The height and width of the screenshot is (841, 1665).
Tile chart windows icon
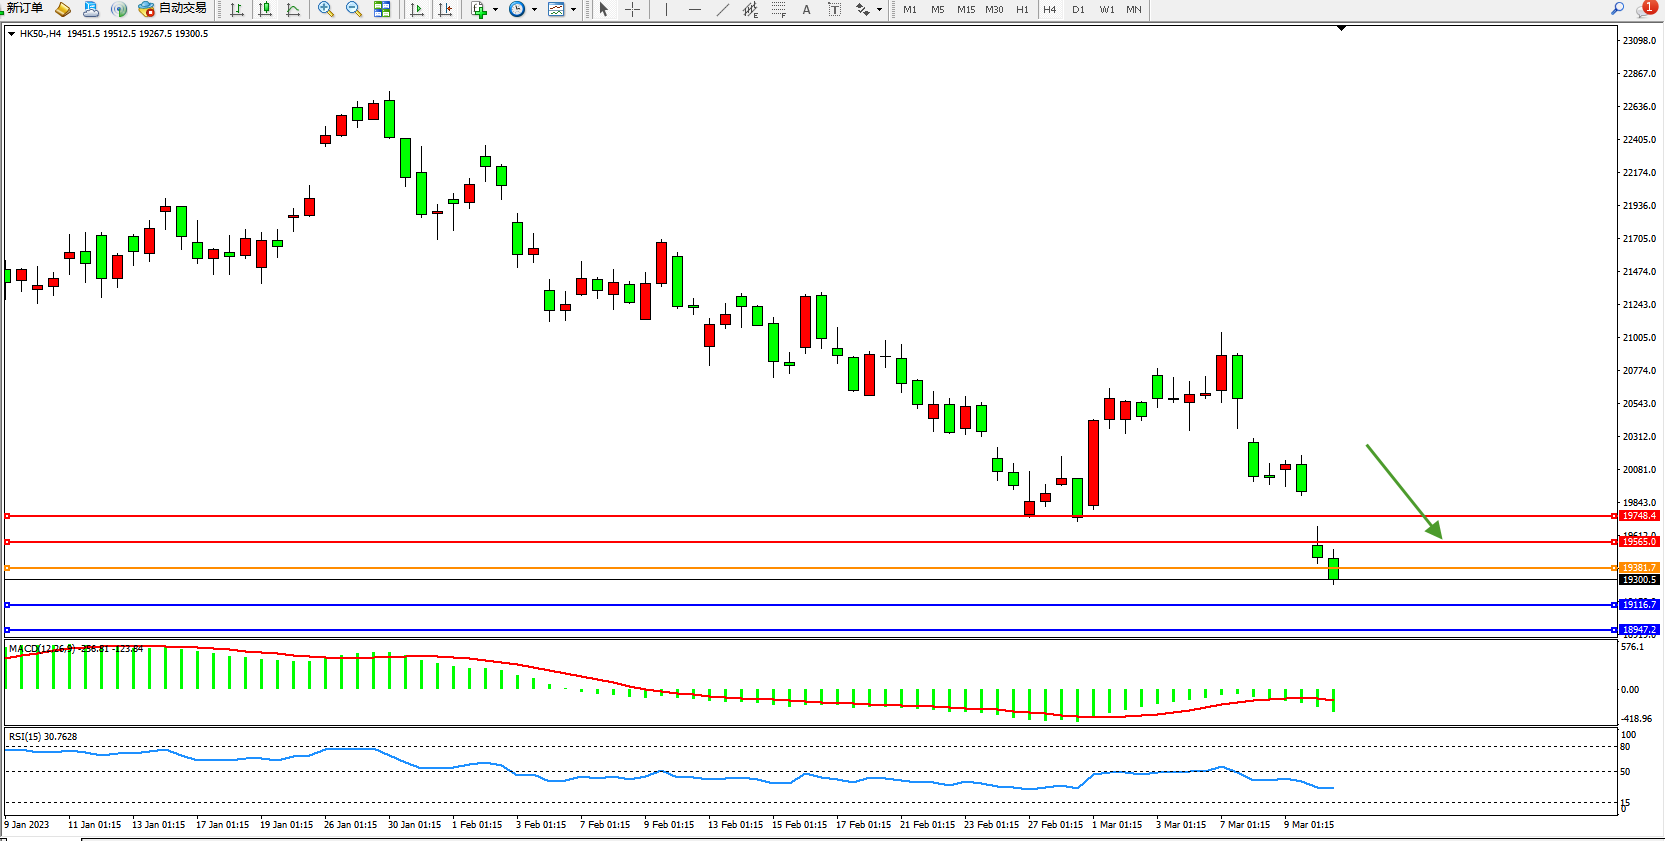pyautogui.click(x=382, y=10)
